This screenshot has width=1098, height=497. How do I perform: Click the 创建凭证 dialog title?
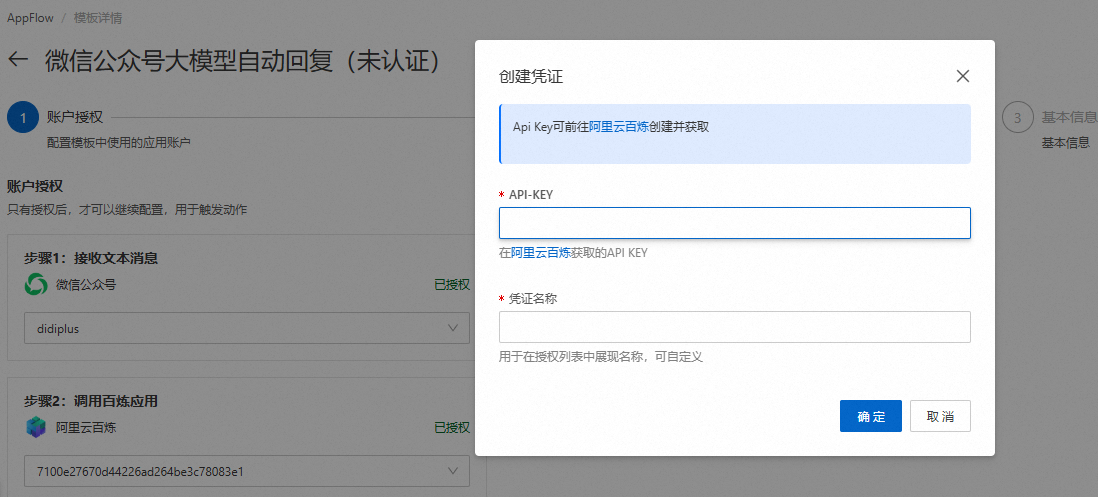point(531,77)
